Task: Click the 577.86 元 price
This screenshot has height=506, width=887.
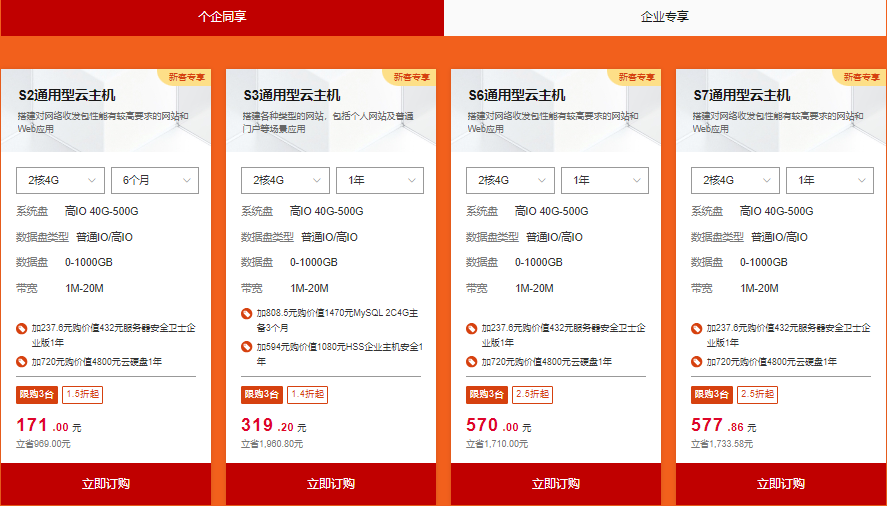Action: [x=724, y=425]
